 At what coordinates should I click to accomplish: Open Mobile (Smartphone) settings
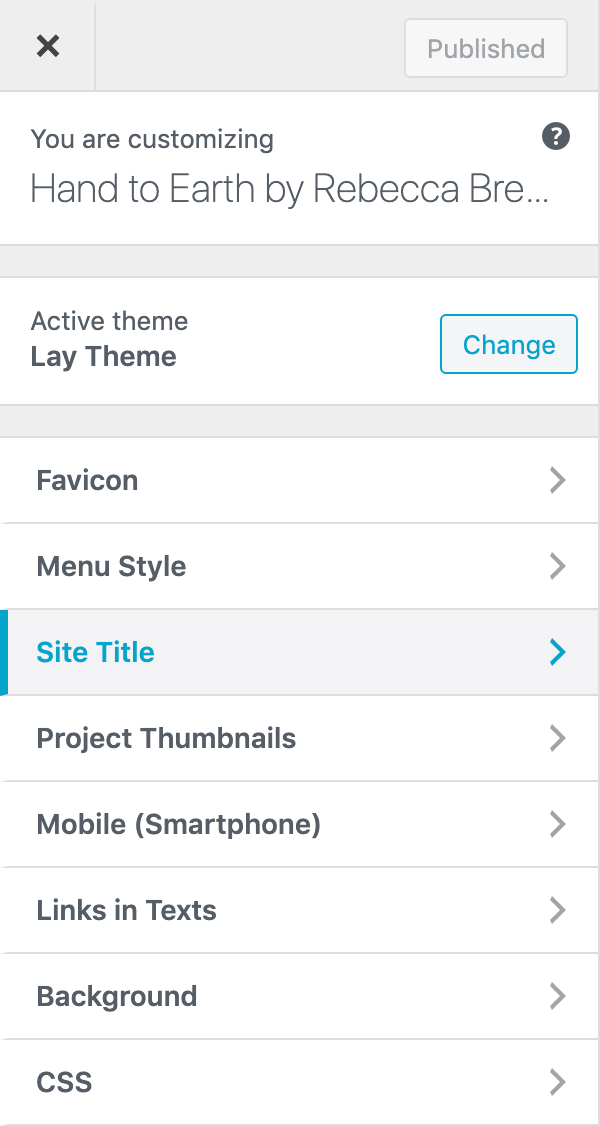coord(178,824)
